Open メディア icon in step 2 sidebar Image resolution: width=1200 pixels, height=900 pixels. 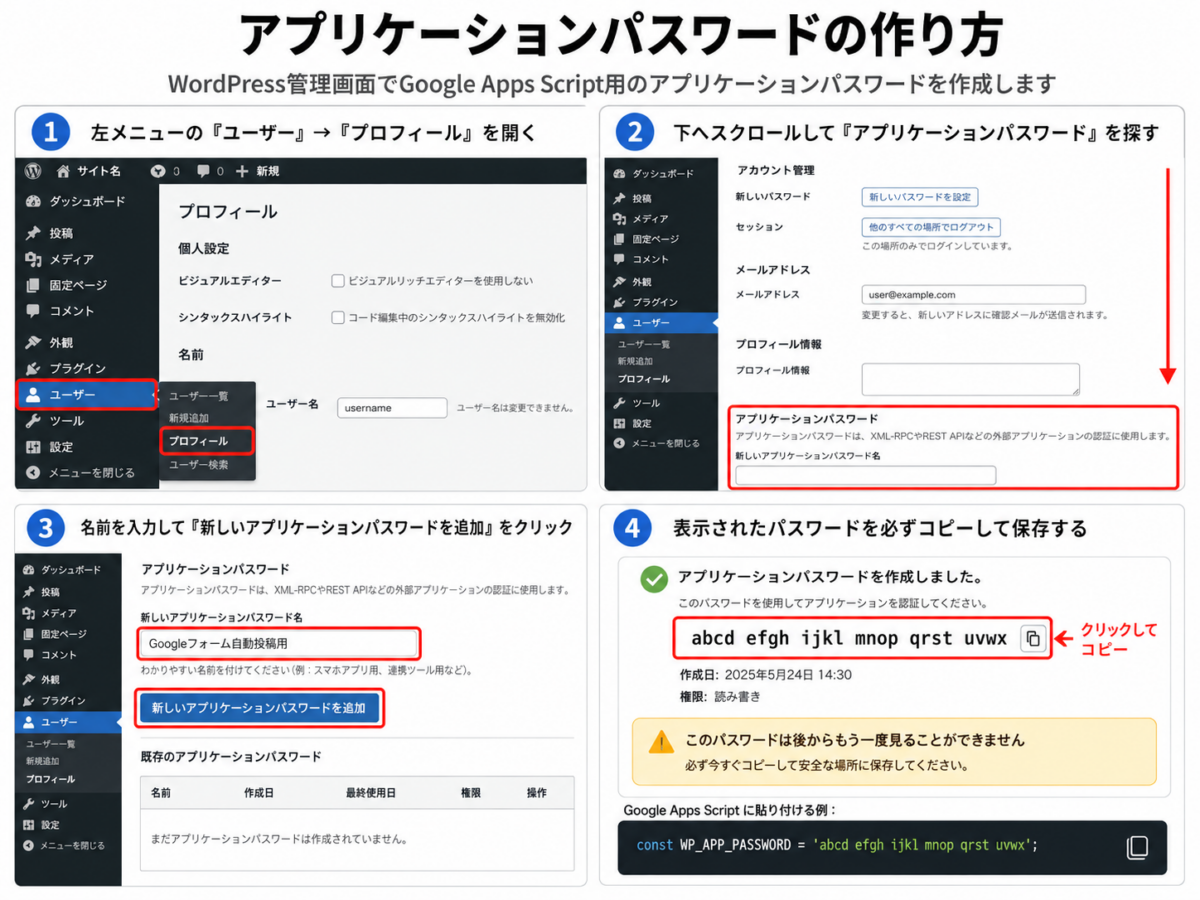coord(619,218)
